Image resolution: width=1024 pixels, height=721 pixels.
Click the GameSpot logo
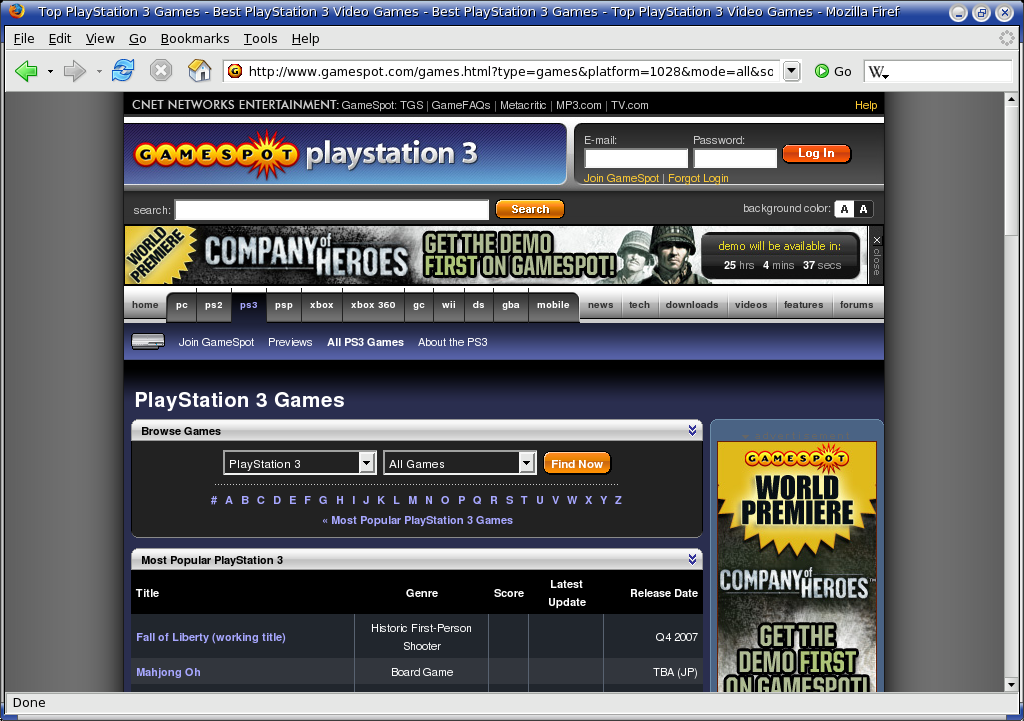tap(216, 155)
